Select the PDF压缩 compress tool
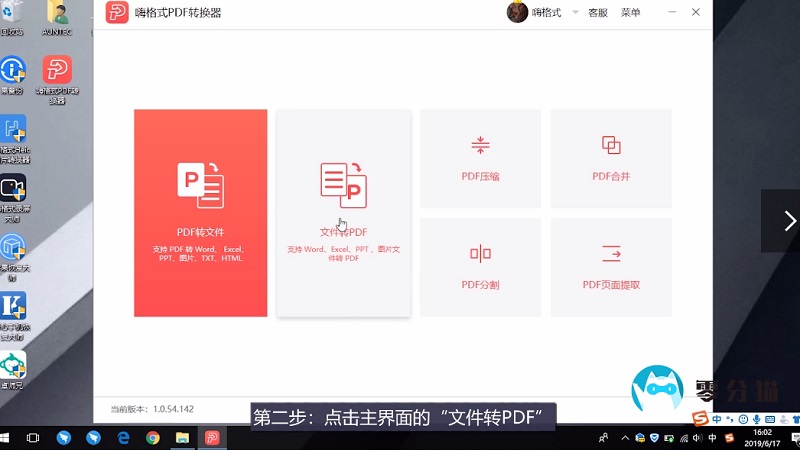 (480, 158)
